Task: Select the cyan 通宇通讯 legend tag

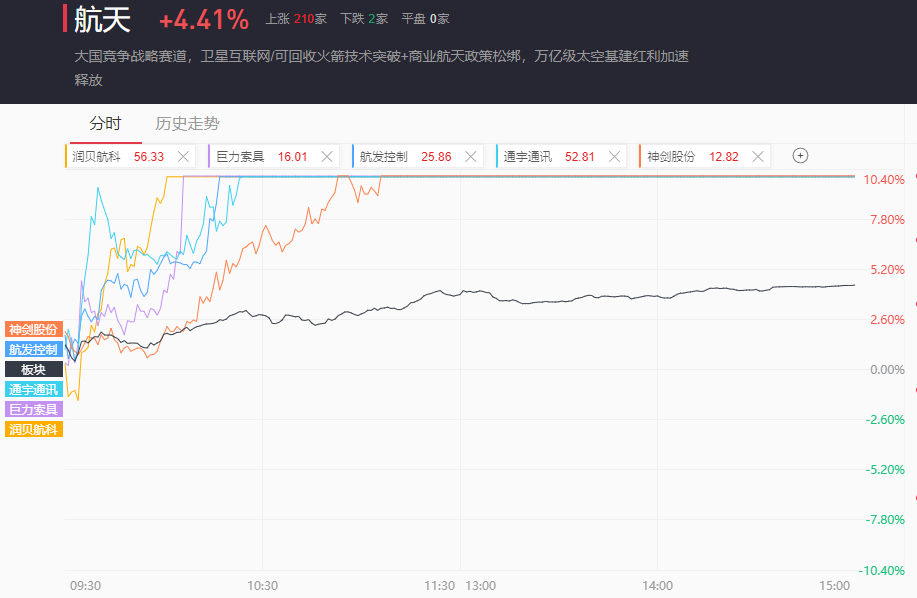Action: click(x=34, y=389)
